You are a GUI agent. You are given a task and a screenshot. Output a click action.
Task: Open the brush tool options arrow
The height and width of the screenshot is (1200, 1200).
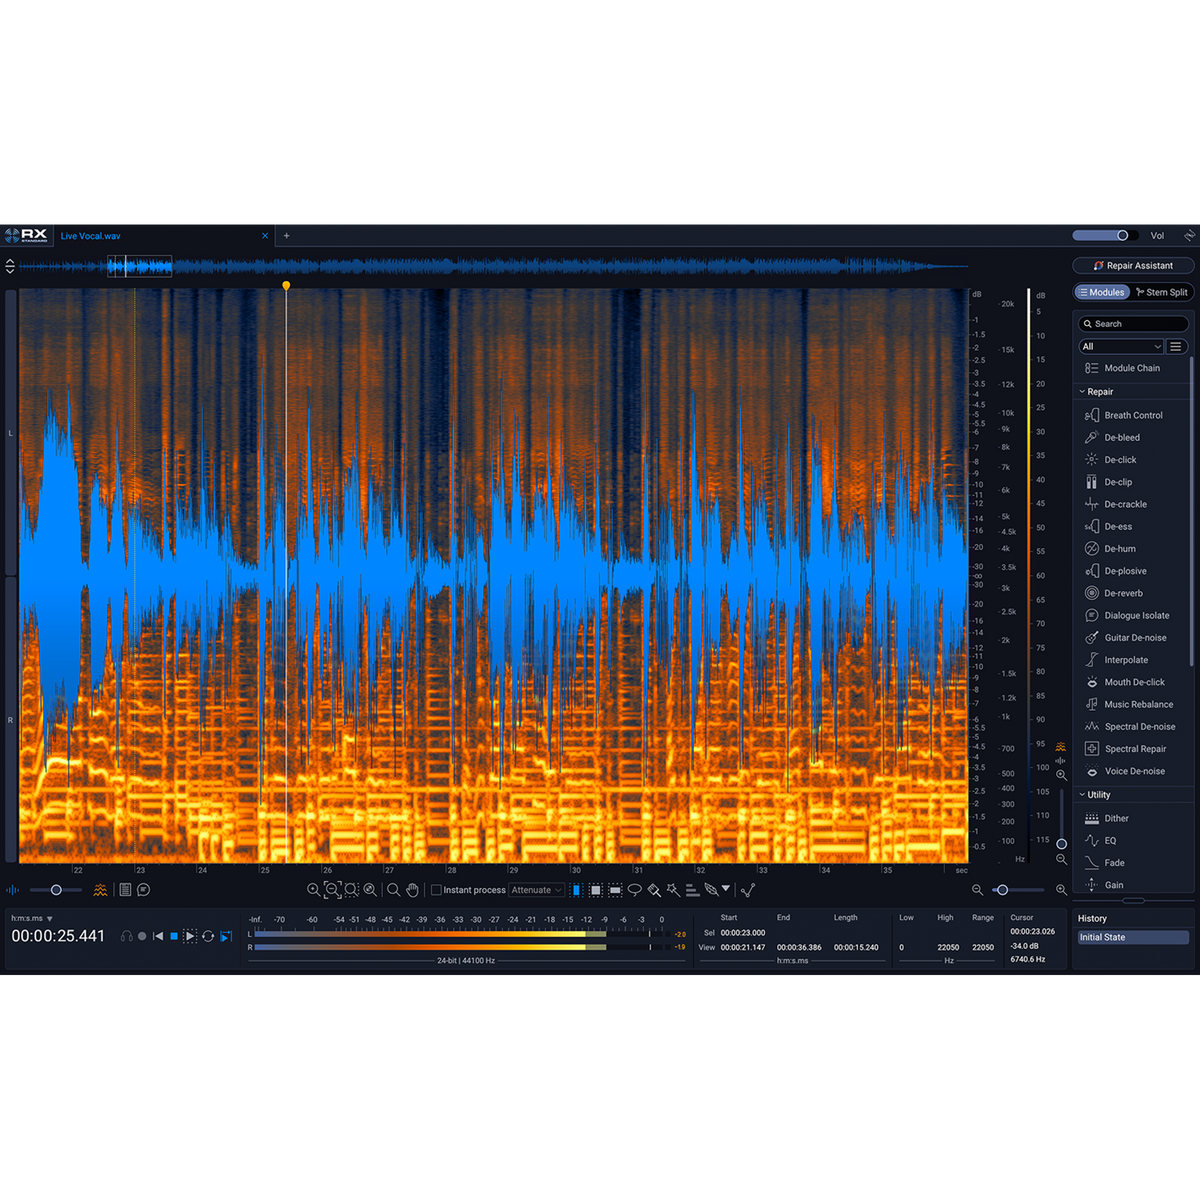(x=726, y=889)
